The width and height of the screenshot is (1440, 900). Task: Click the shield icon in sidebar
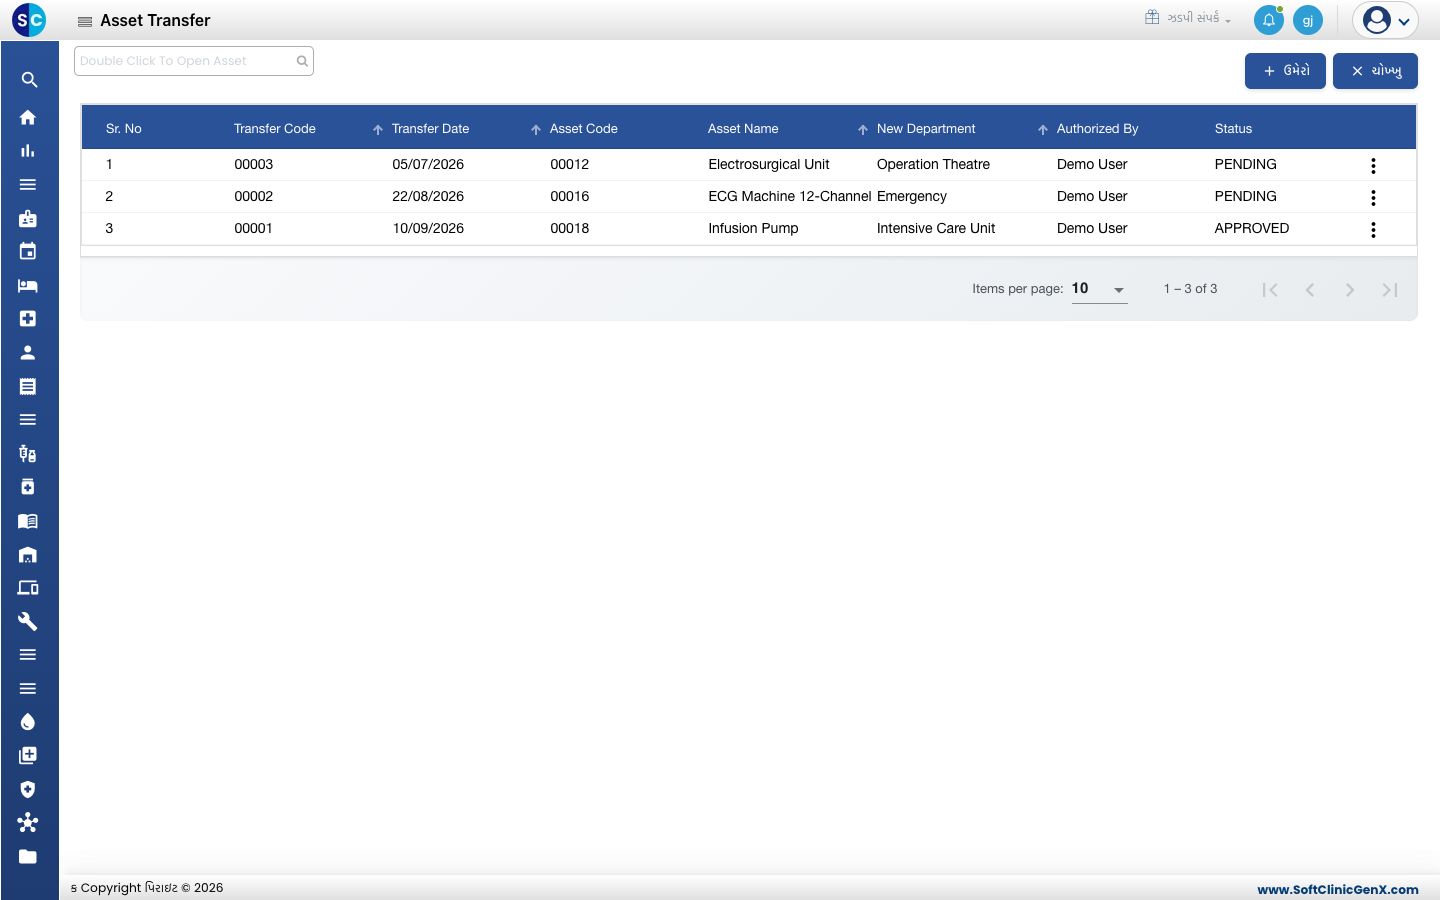point(28,789)
